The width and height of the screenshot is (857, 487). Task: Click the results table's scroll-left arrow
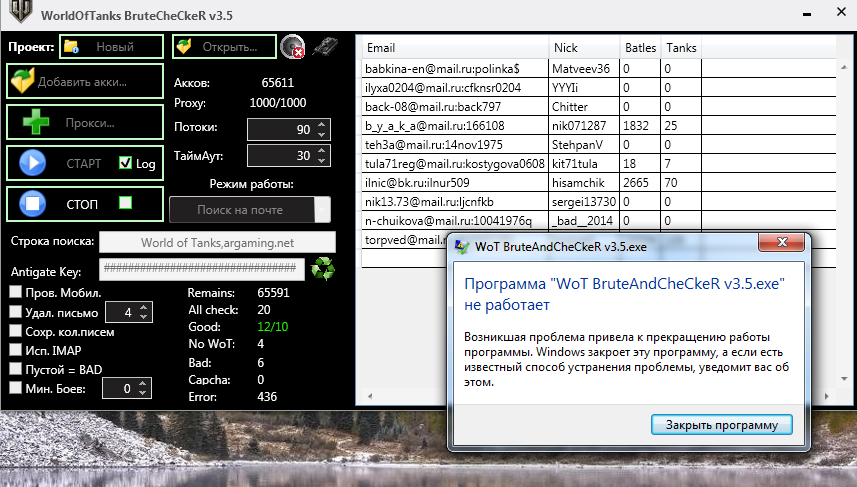pos(370,396)
